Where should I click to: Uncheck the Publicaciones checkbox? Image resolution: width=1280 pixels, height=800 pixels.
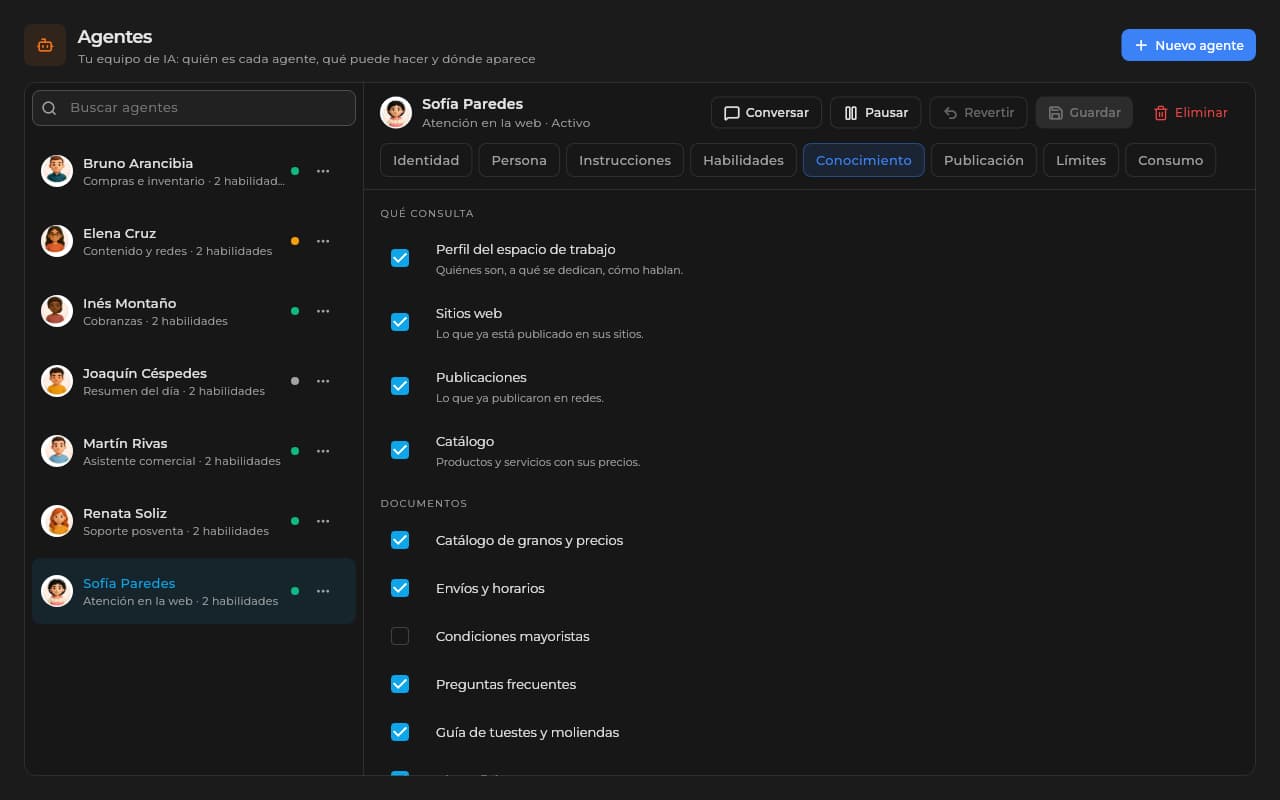400,386
